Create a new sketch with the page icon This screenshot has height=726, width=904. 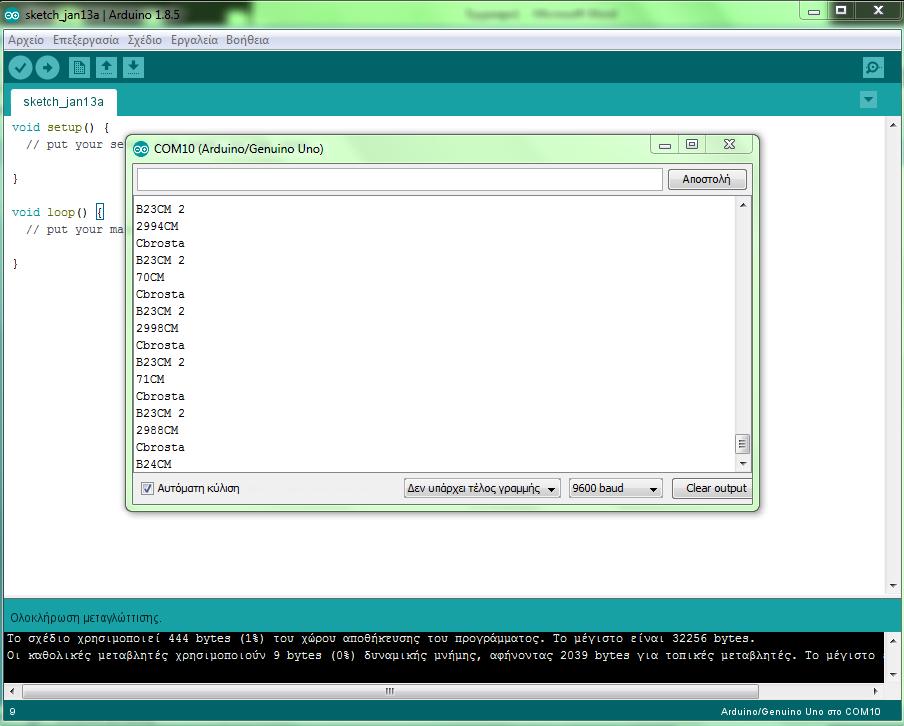point(79,68)
